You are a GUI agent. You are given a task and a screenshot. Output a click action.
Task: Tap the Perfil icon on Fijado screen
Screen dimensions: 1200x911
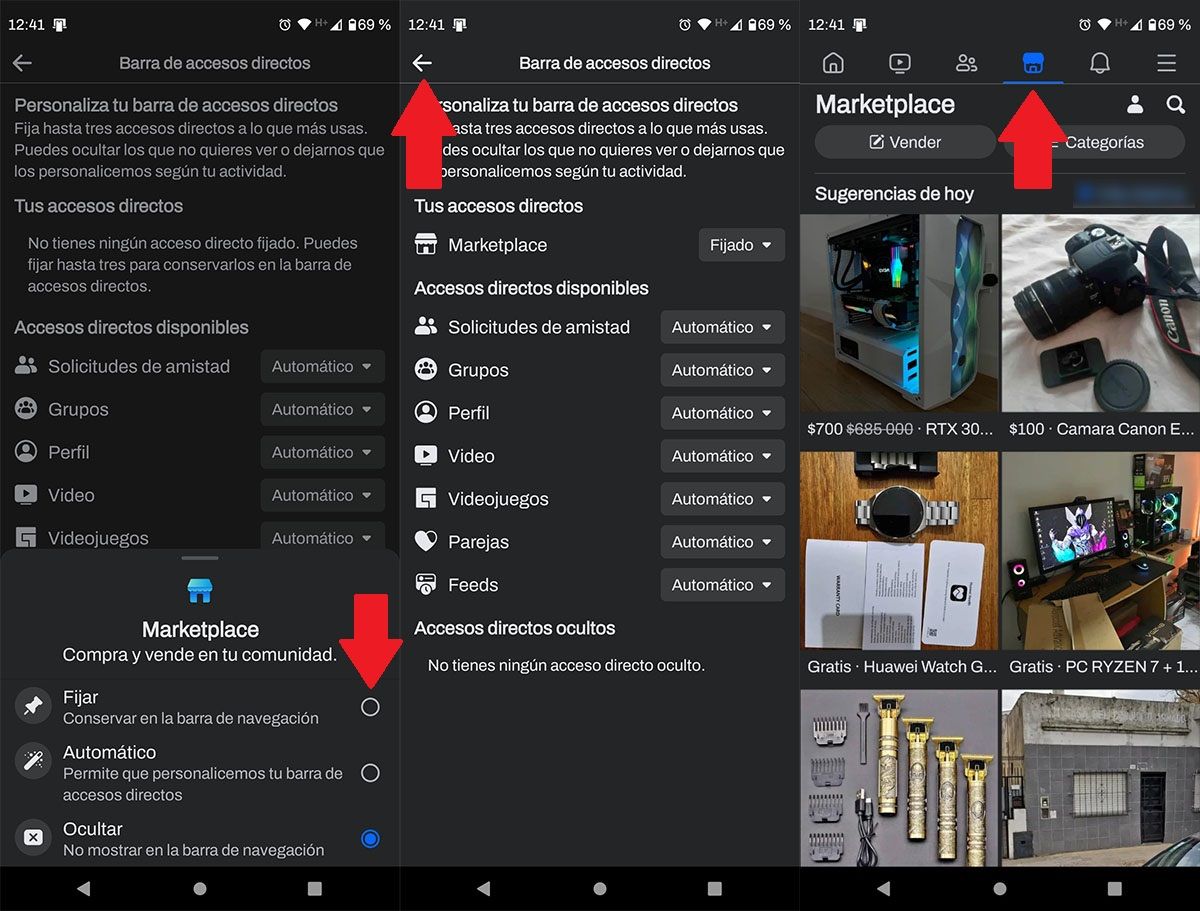(426, 412)
